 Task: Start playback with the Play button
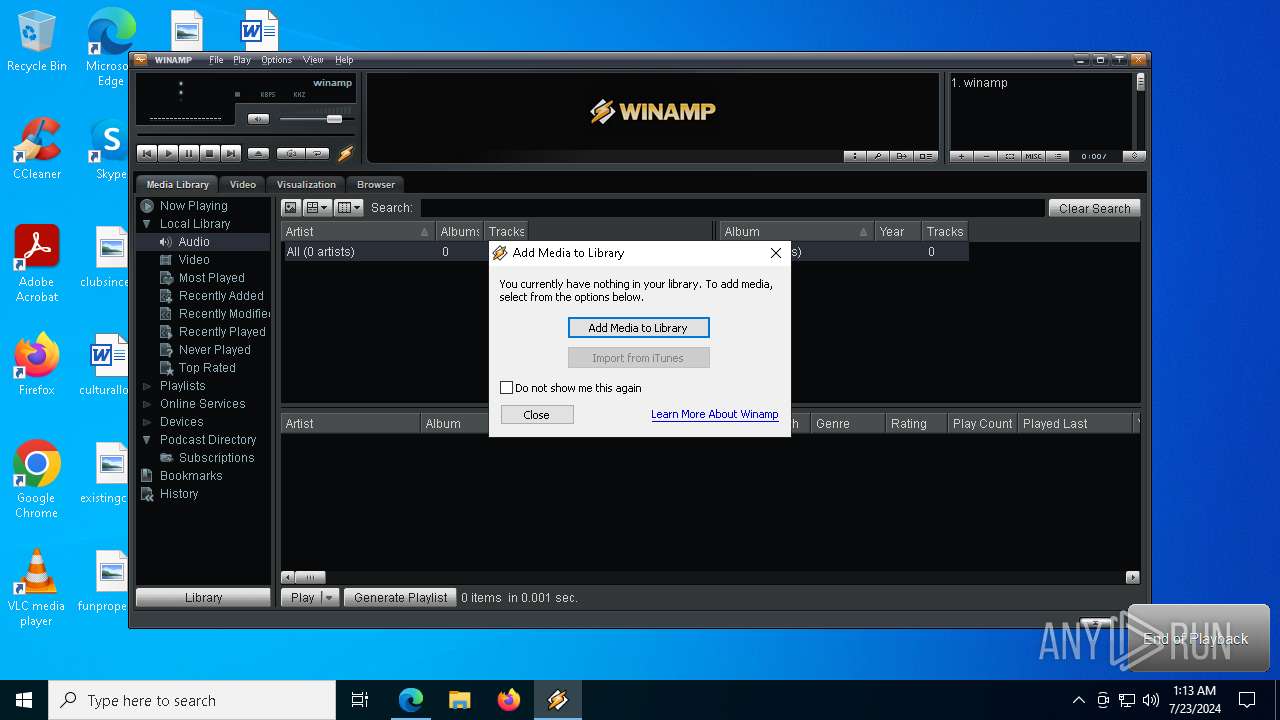[x=168, y=154]
